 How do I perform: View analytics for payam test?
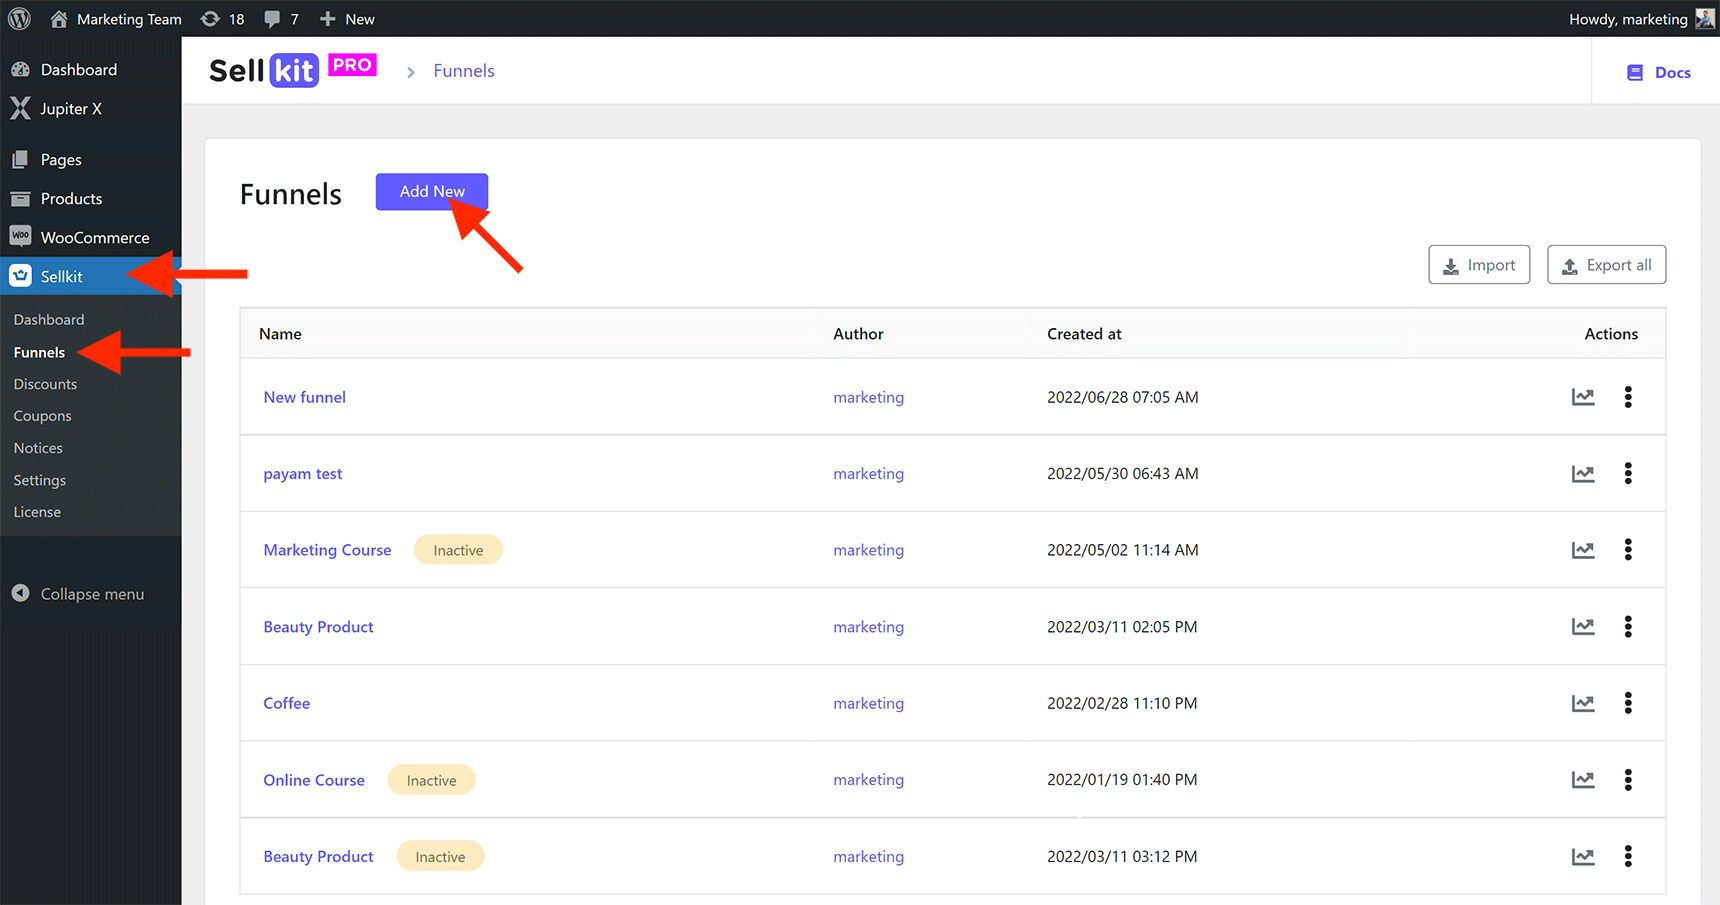tap(1583, 474)
